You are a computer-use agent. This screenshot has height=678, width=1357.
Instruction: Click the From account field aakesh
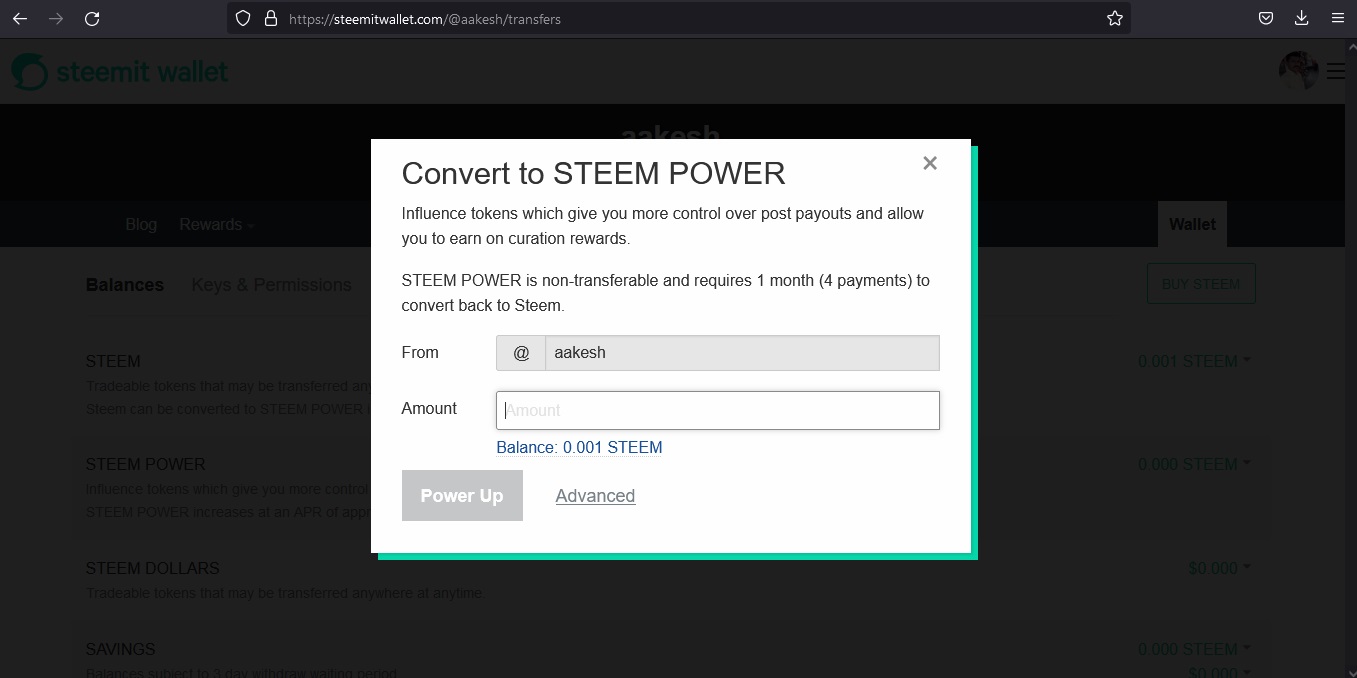742,353
